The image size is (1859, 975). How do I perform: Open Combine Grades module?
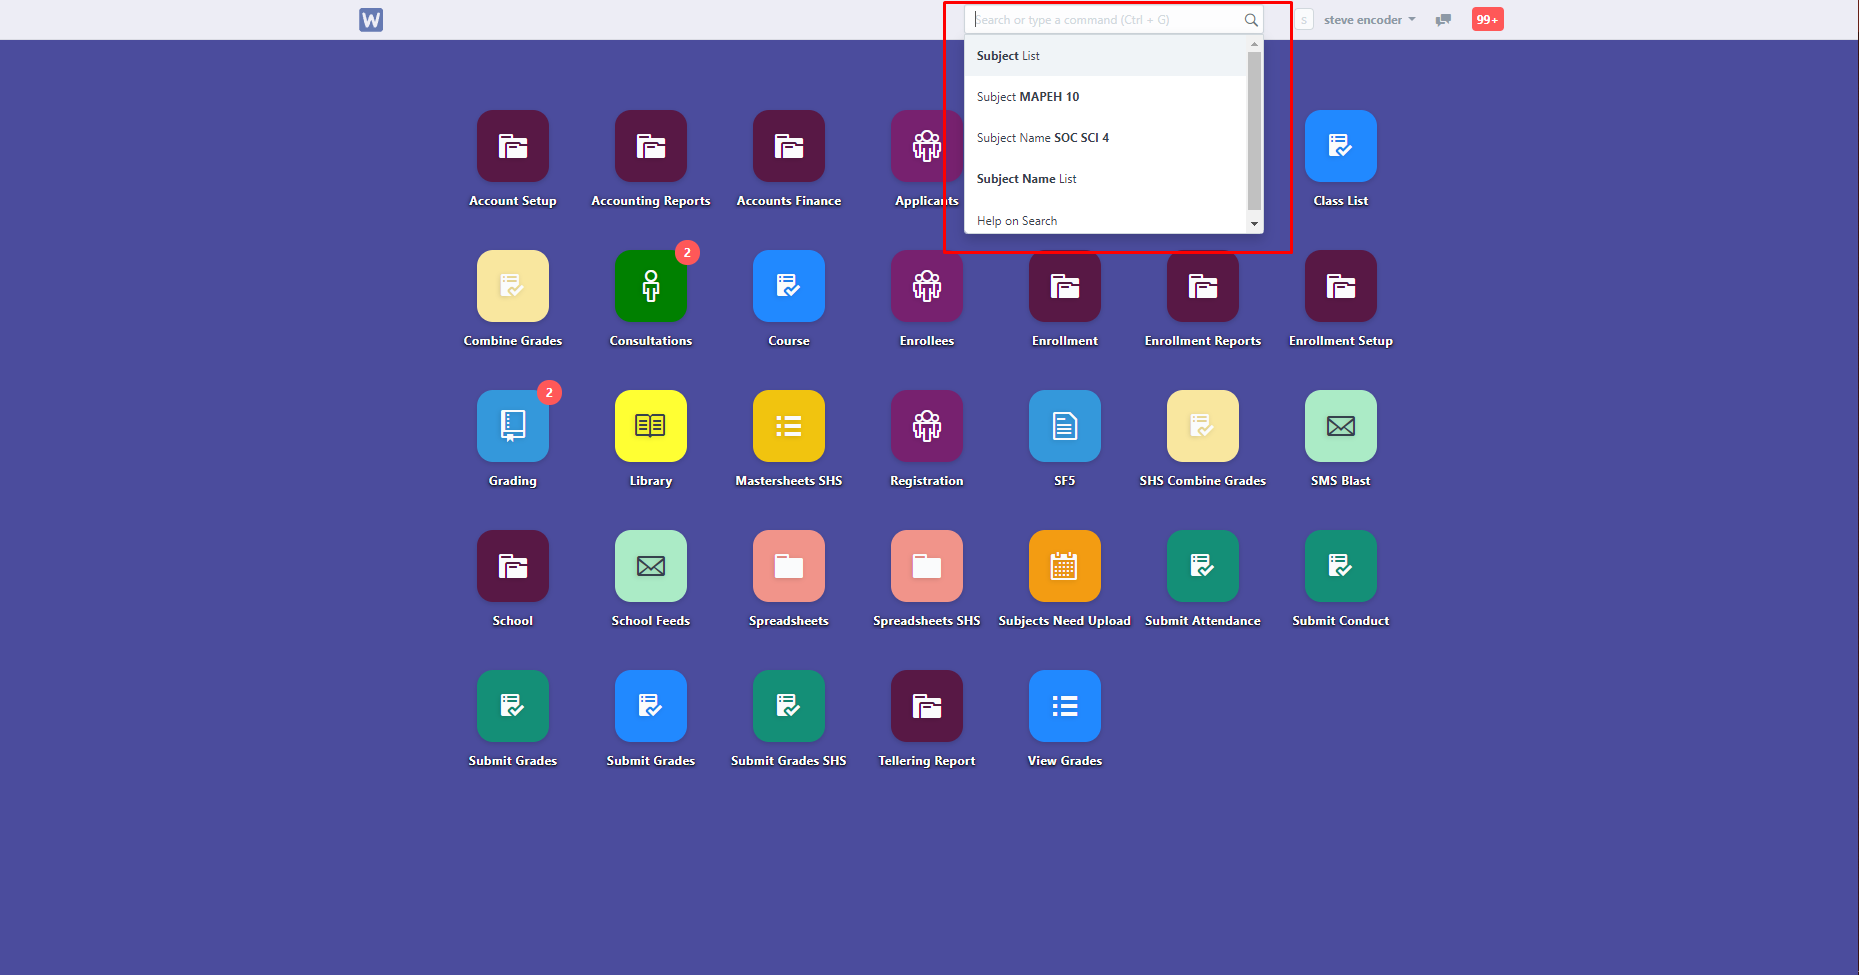click(x=513, y=286)
